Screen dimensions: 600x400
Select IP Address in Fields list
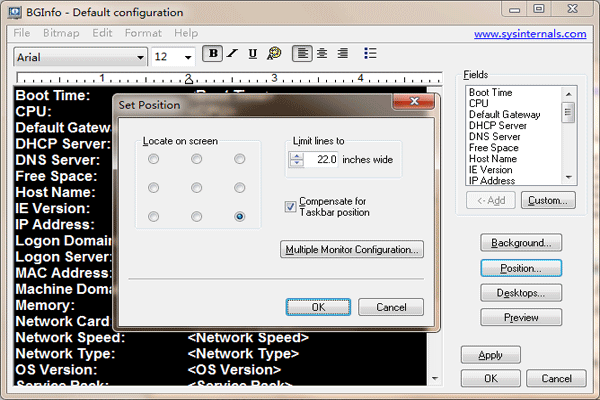pyautogui.click(x=492, y=181)
